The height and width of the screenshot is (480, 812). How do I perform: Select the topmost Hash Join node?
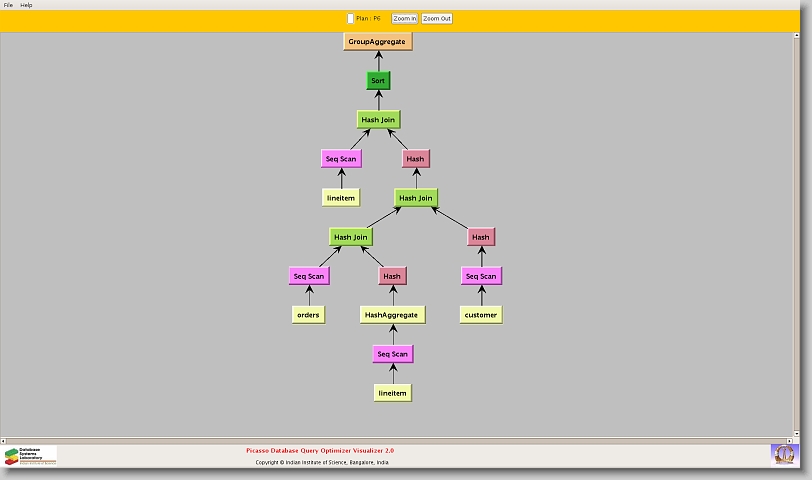click(x=378, y=120)
